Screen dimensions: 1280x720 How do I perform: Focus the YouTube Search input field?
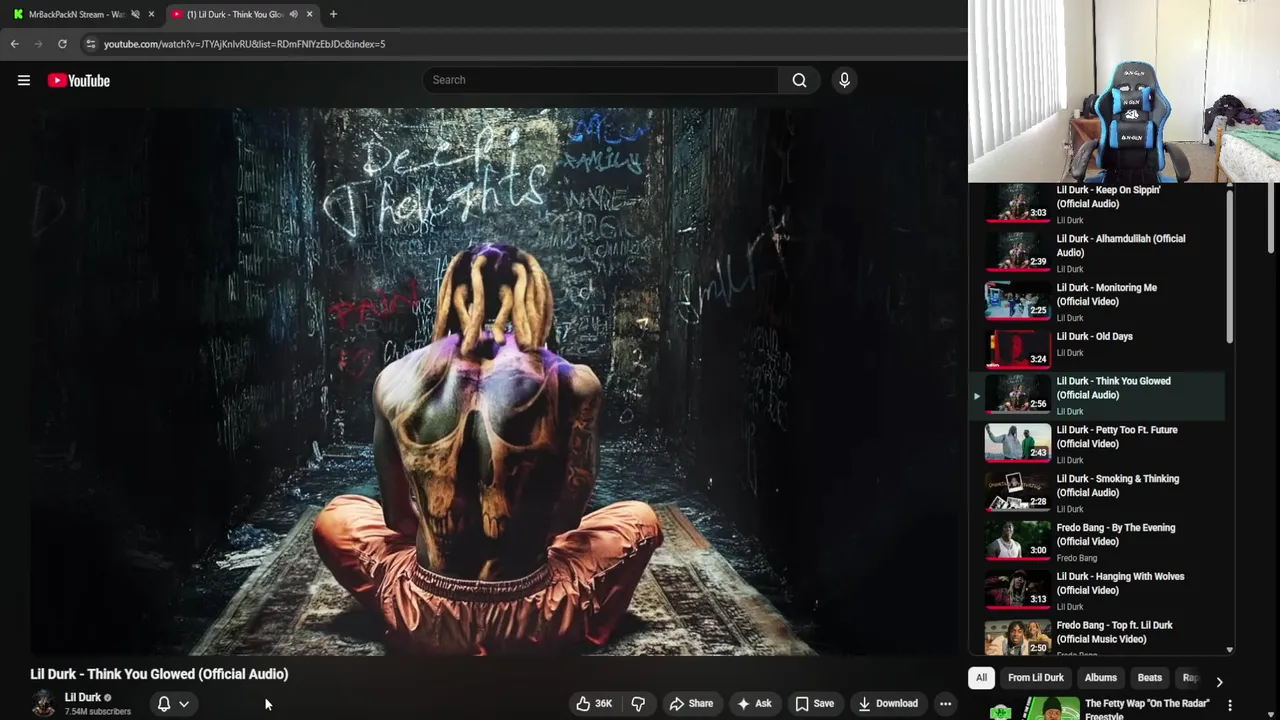point(600,80)
